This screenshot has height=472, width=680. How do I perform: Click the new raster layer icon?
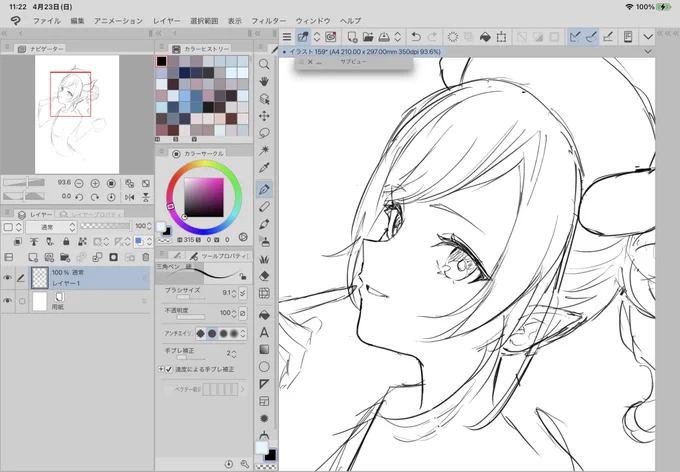click(33, 257)
